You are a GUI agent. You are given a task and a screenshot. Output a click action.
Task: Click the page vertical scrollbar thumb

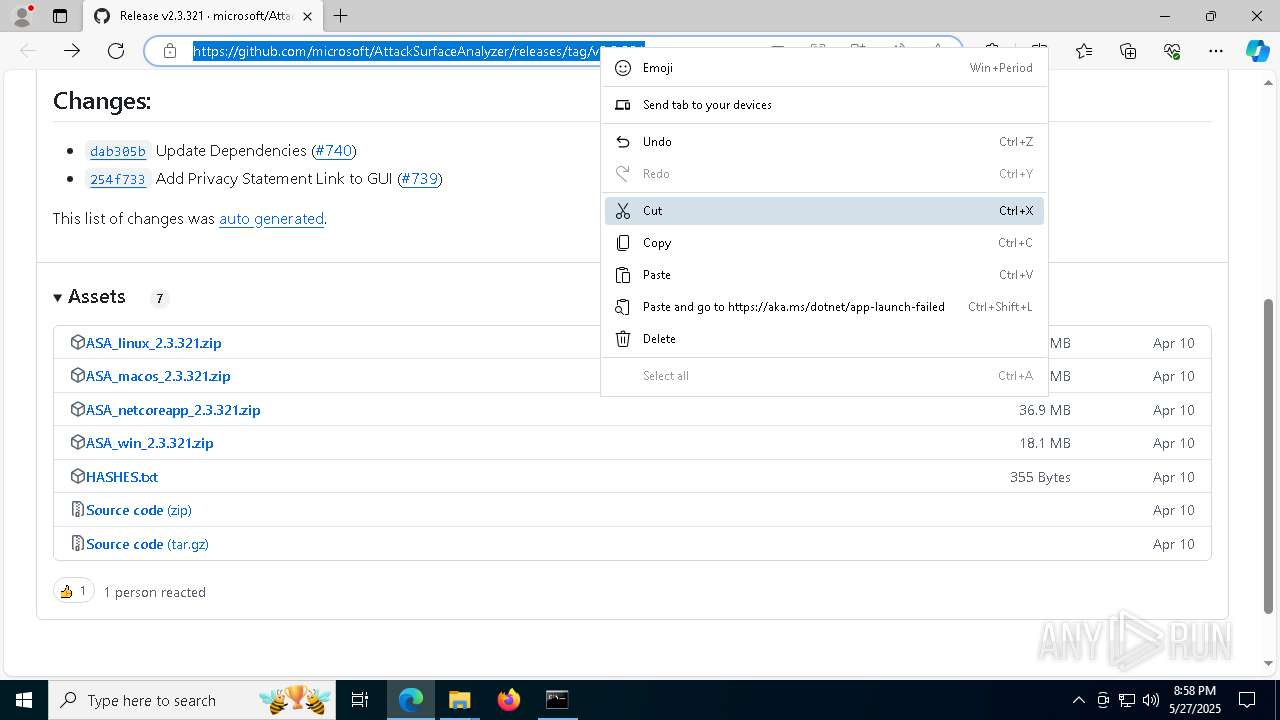(x=1270, y=455)
